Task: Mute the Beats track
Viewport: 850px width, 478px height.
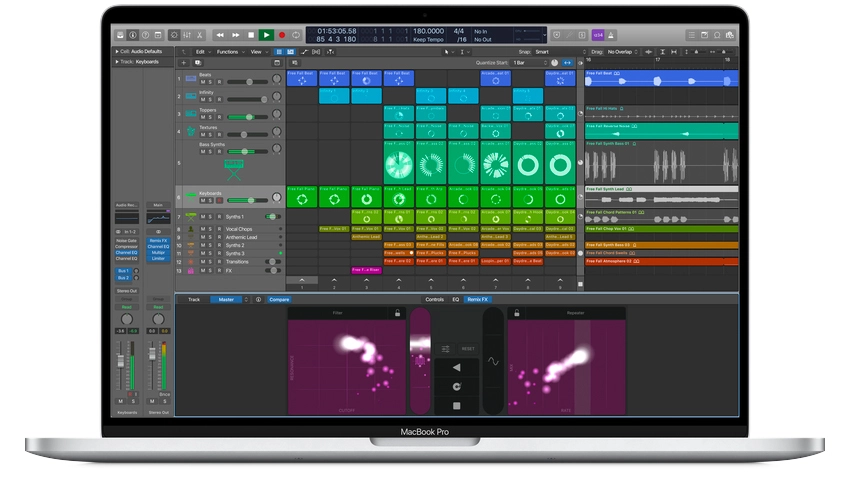Action: [x=203, y=82]
